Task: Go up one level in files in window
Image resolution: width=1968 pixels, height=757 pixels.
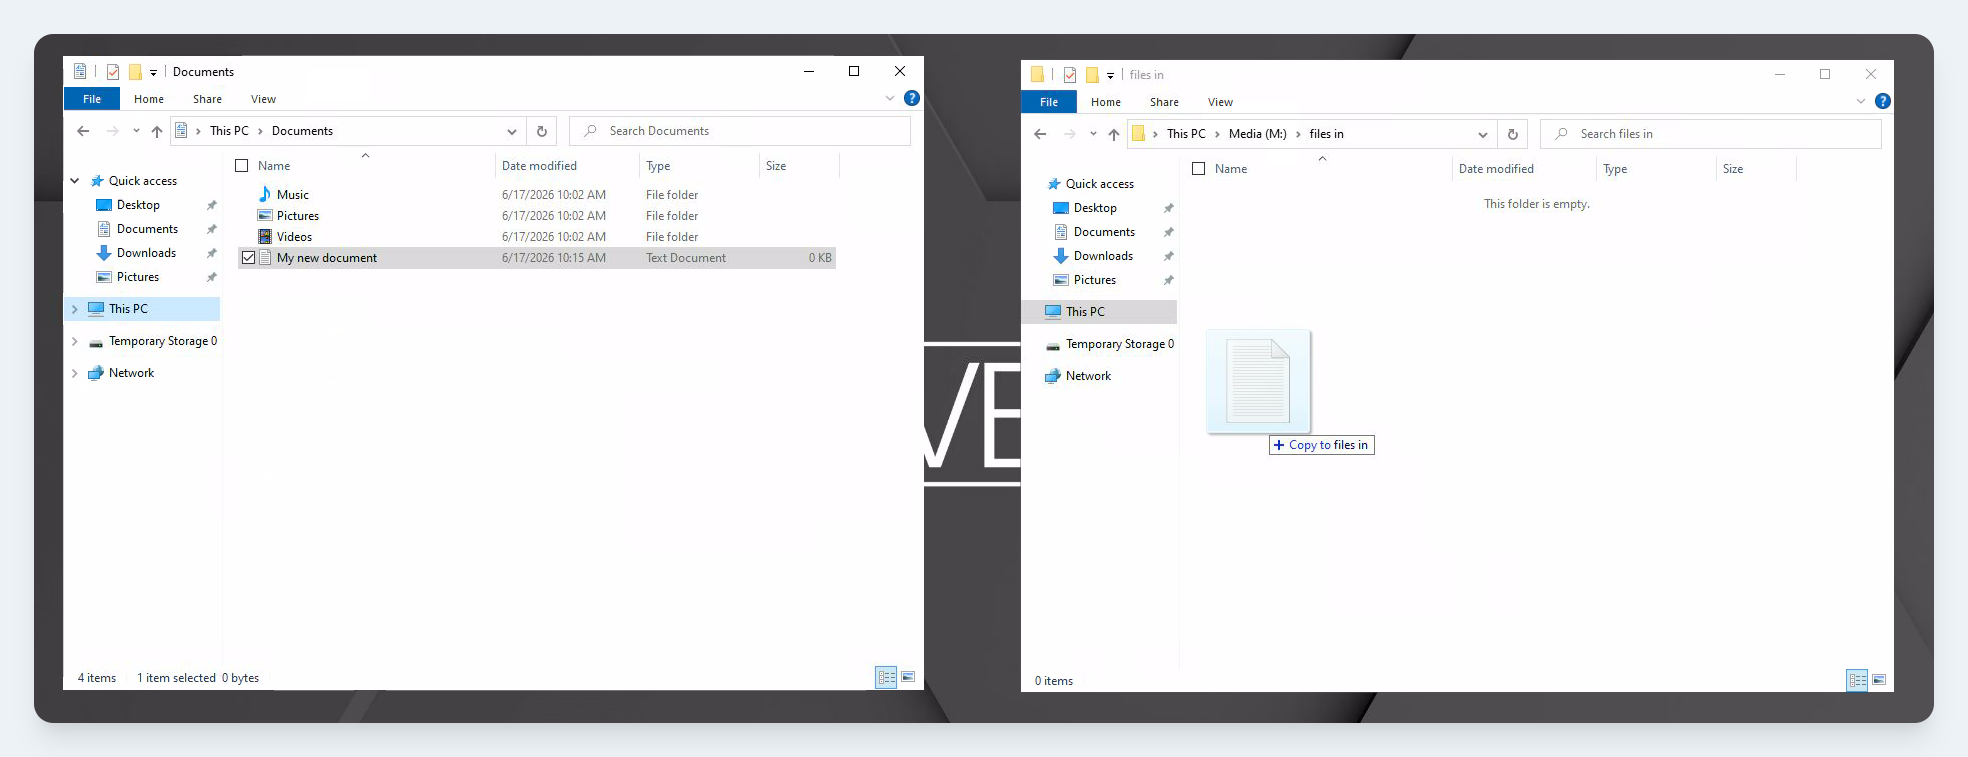Action: 1114,134
